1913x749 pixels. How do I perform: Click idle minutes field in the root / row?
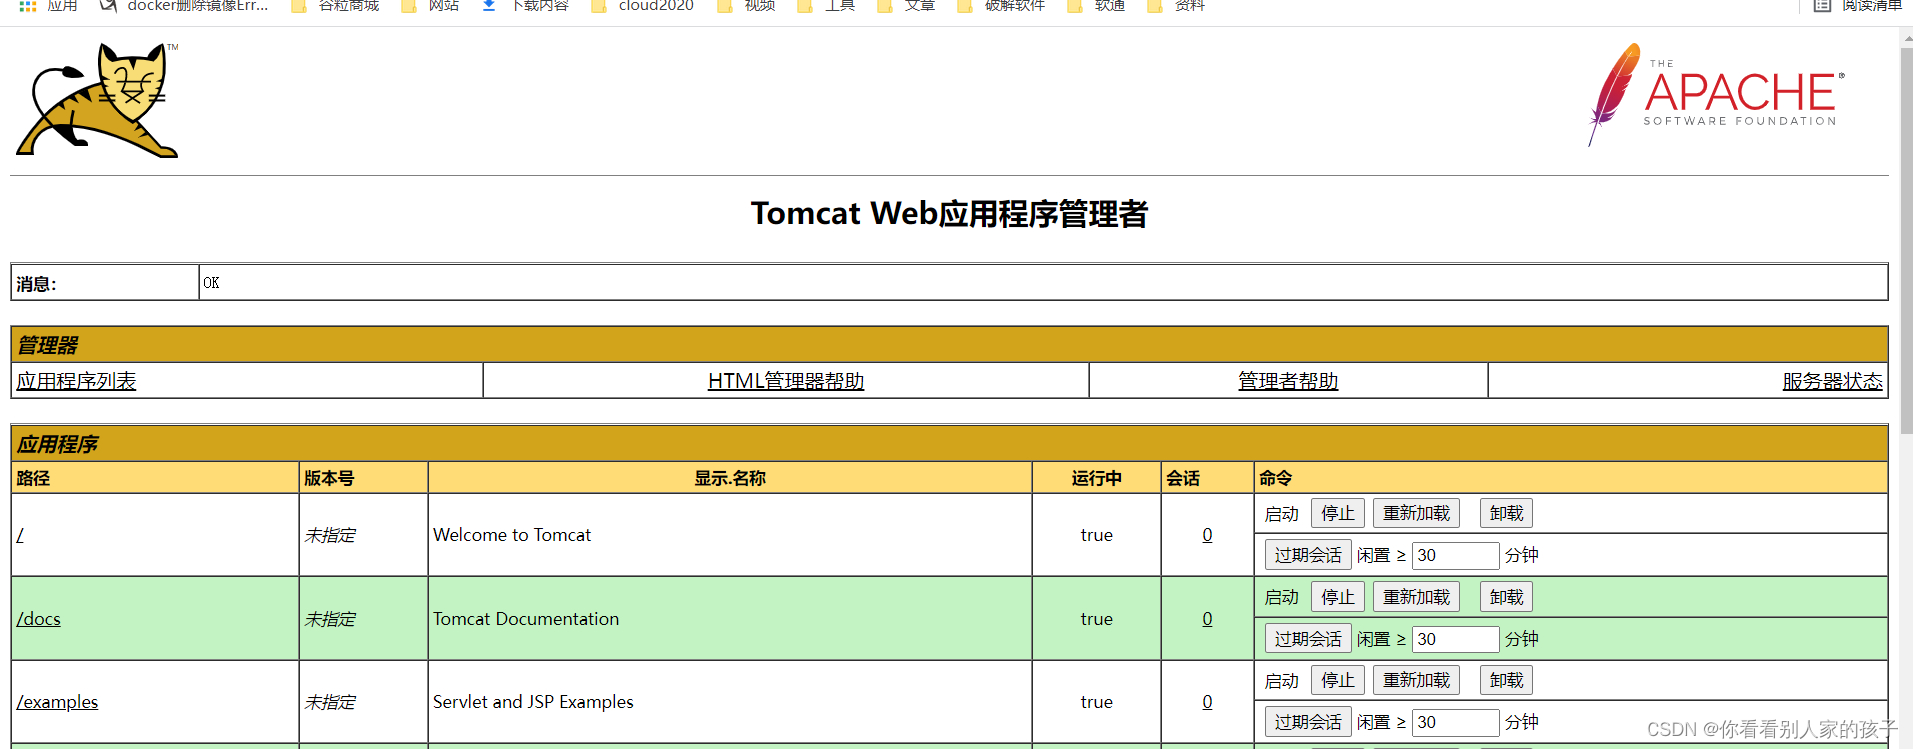pos(1455,555)
